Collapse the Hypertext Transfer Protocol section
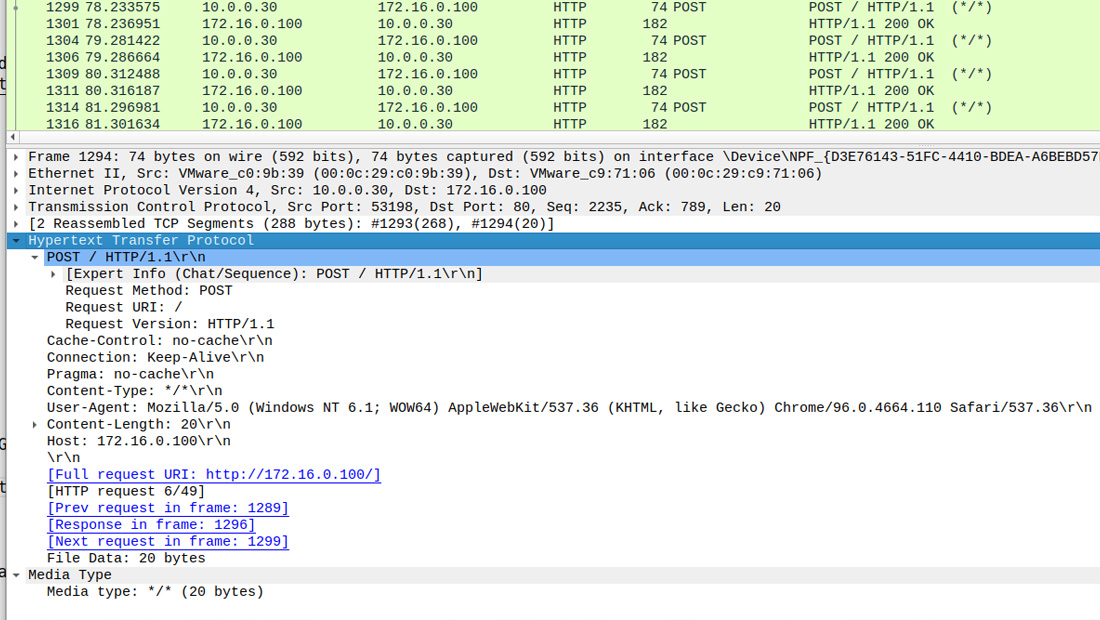1100x620 pixels. tap(16, 241)
